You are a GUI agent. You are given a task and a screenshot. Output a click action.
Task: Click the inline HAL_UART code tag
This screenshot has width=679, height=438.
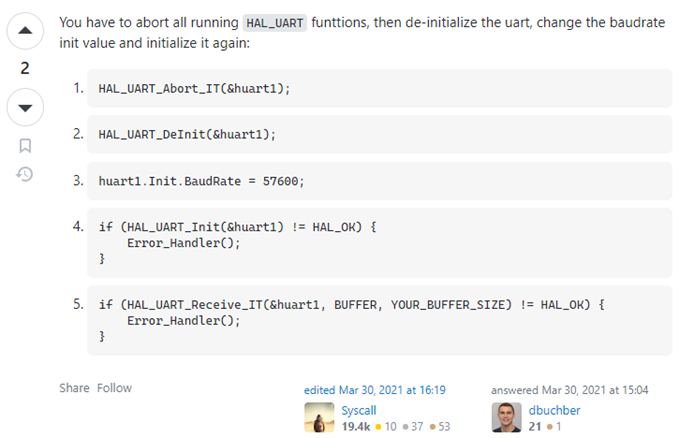[276, 22]
